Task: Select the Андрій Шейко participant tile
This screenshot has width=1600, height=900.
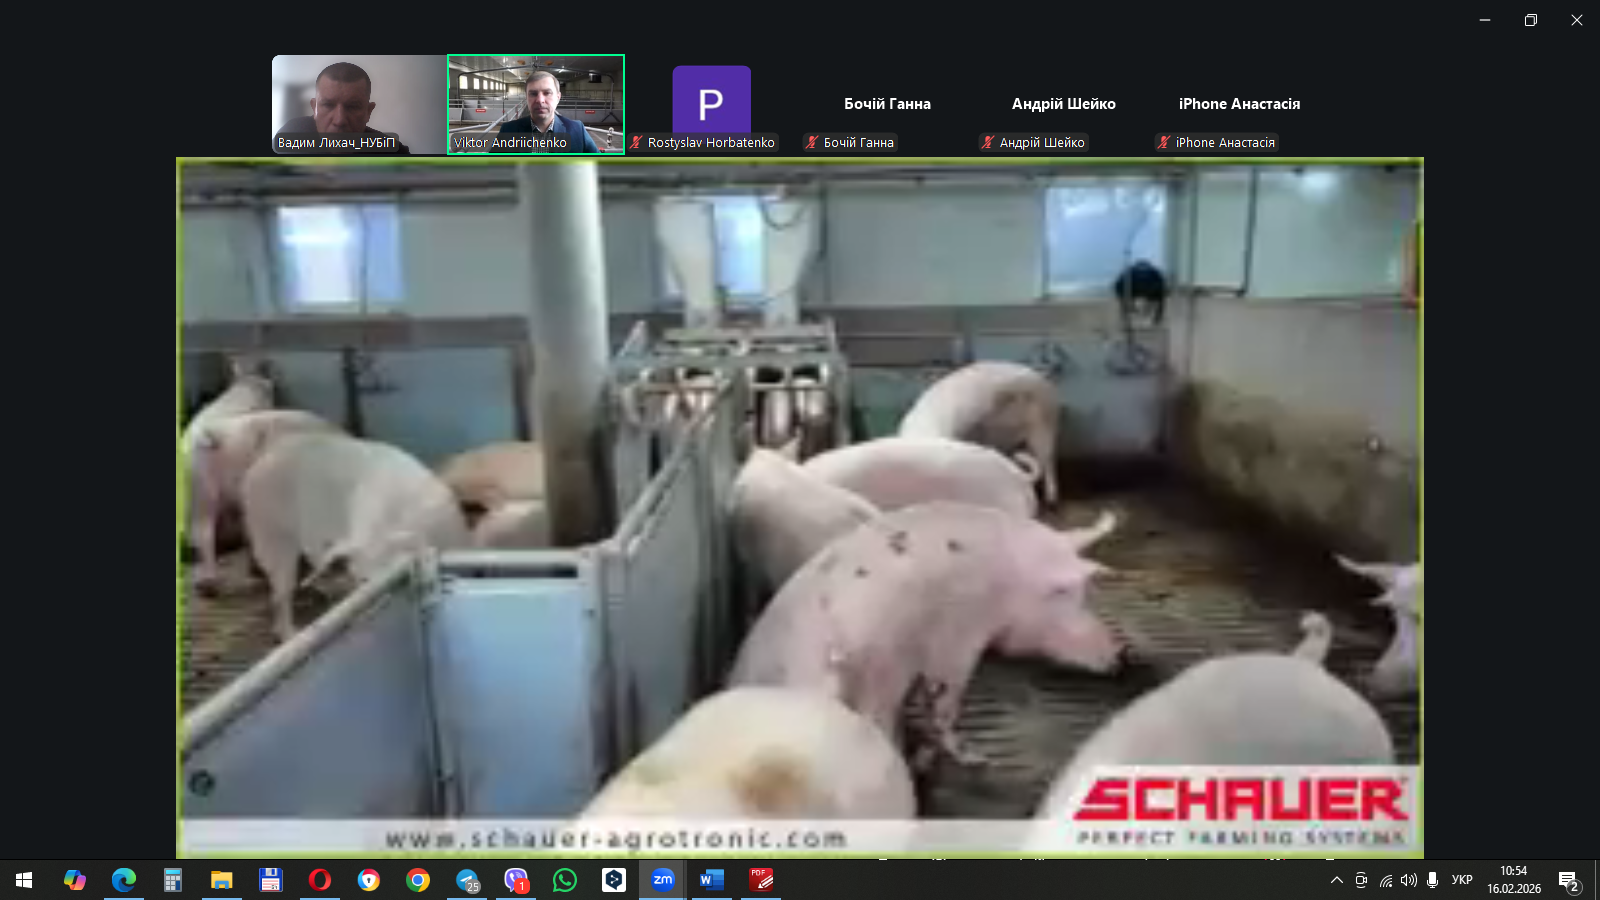Action: (x=1063, y=104)
